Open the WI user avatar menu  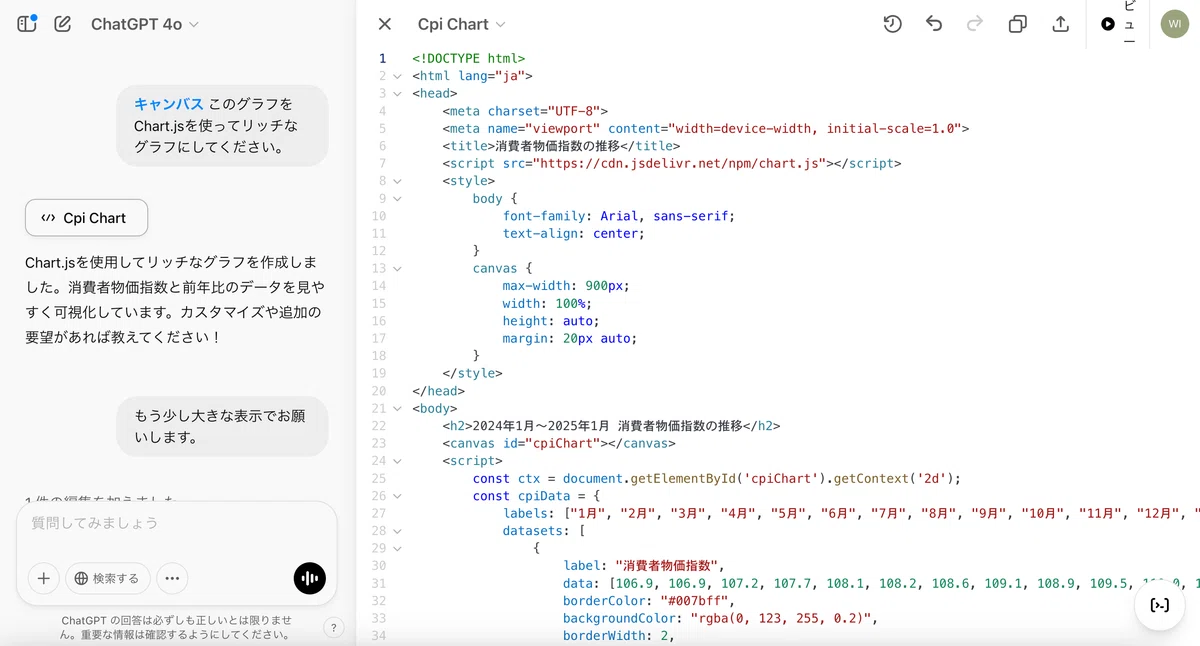1175,24
